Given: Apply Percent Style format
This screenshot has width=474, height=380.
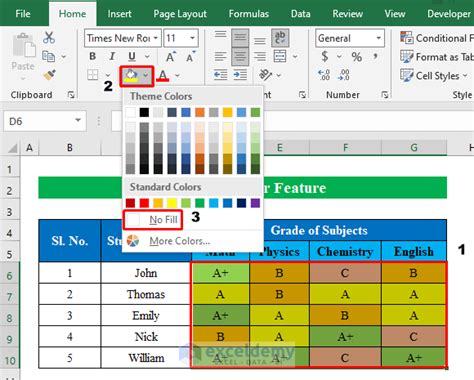Looking at the screenshot, I should [357, 57].
